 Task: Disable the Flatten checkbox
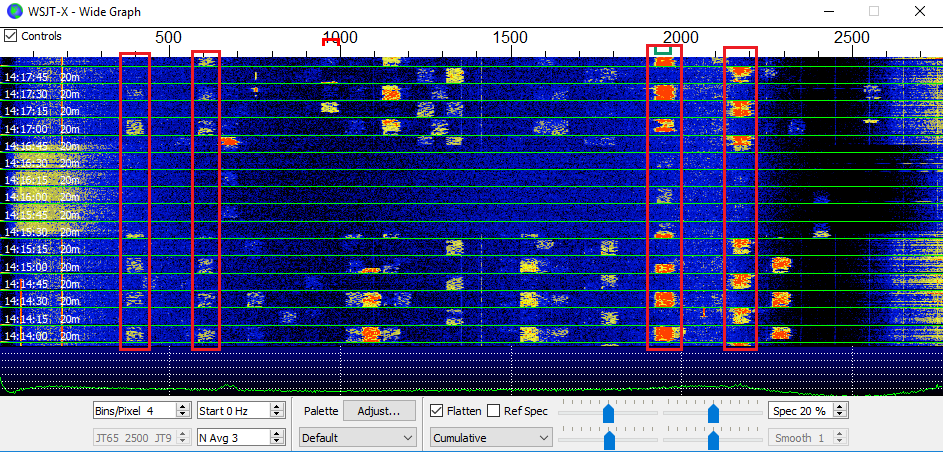point(437,410)
